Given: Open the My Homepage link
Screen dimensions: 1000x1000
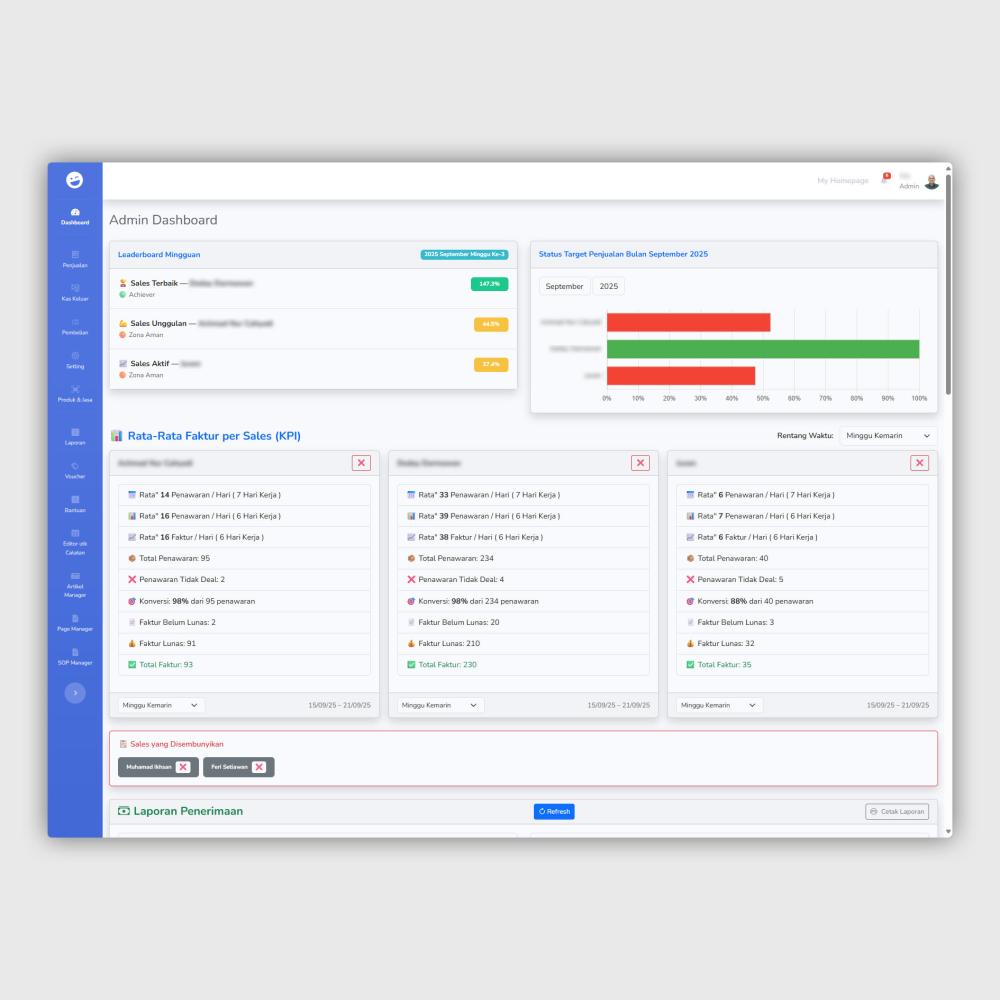Looking at the screenshot, I should pos(842,181).
